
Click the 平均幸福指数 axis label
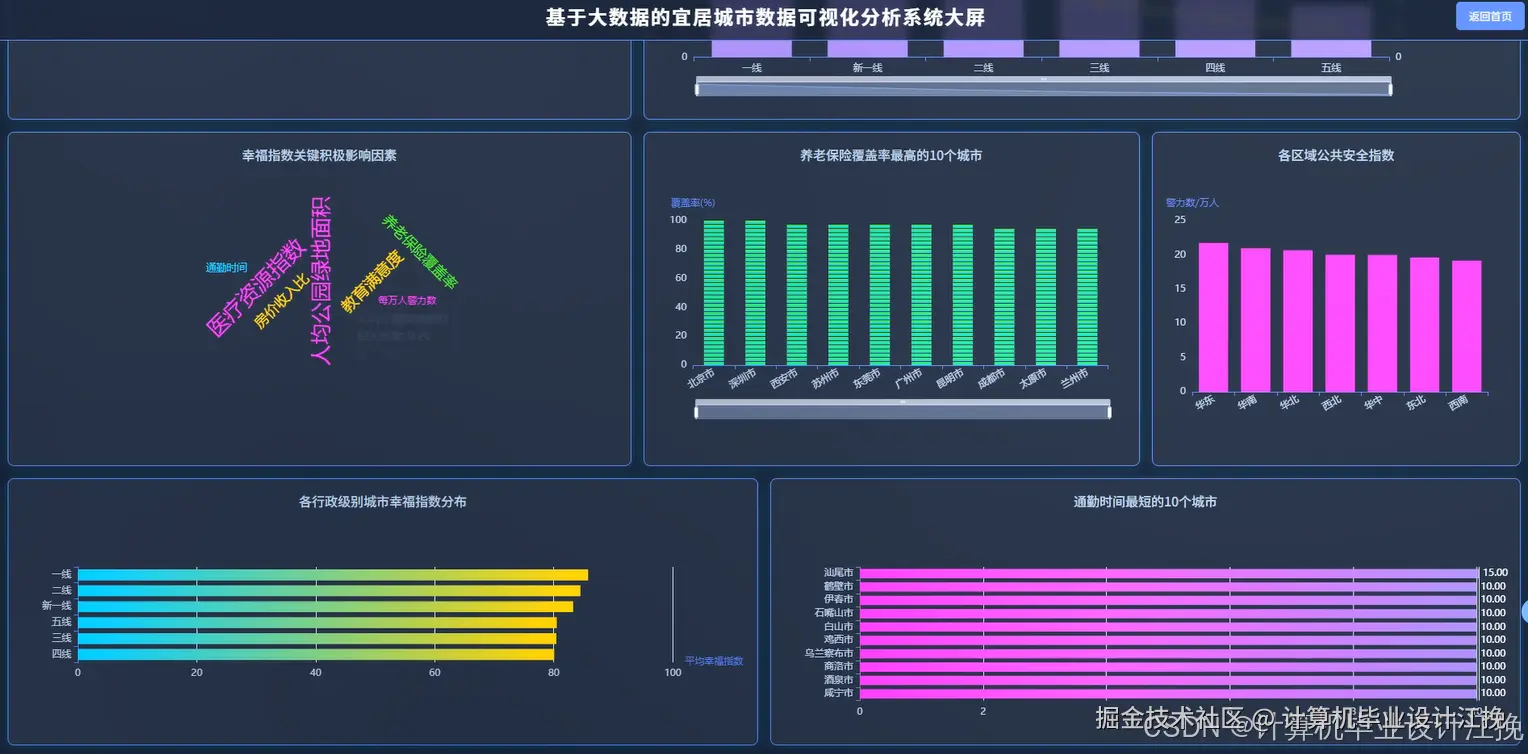click(x=714, y=661)
